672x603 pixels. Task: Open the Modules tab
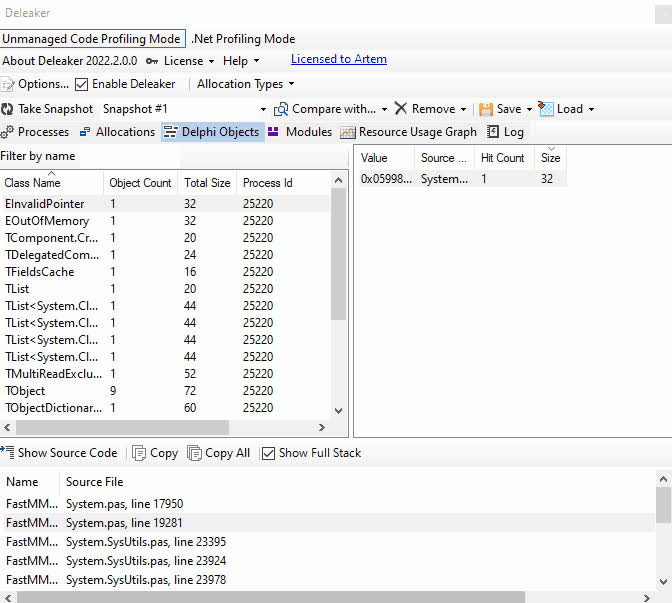tap(300, 132)
